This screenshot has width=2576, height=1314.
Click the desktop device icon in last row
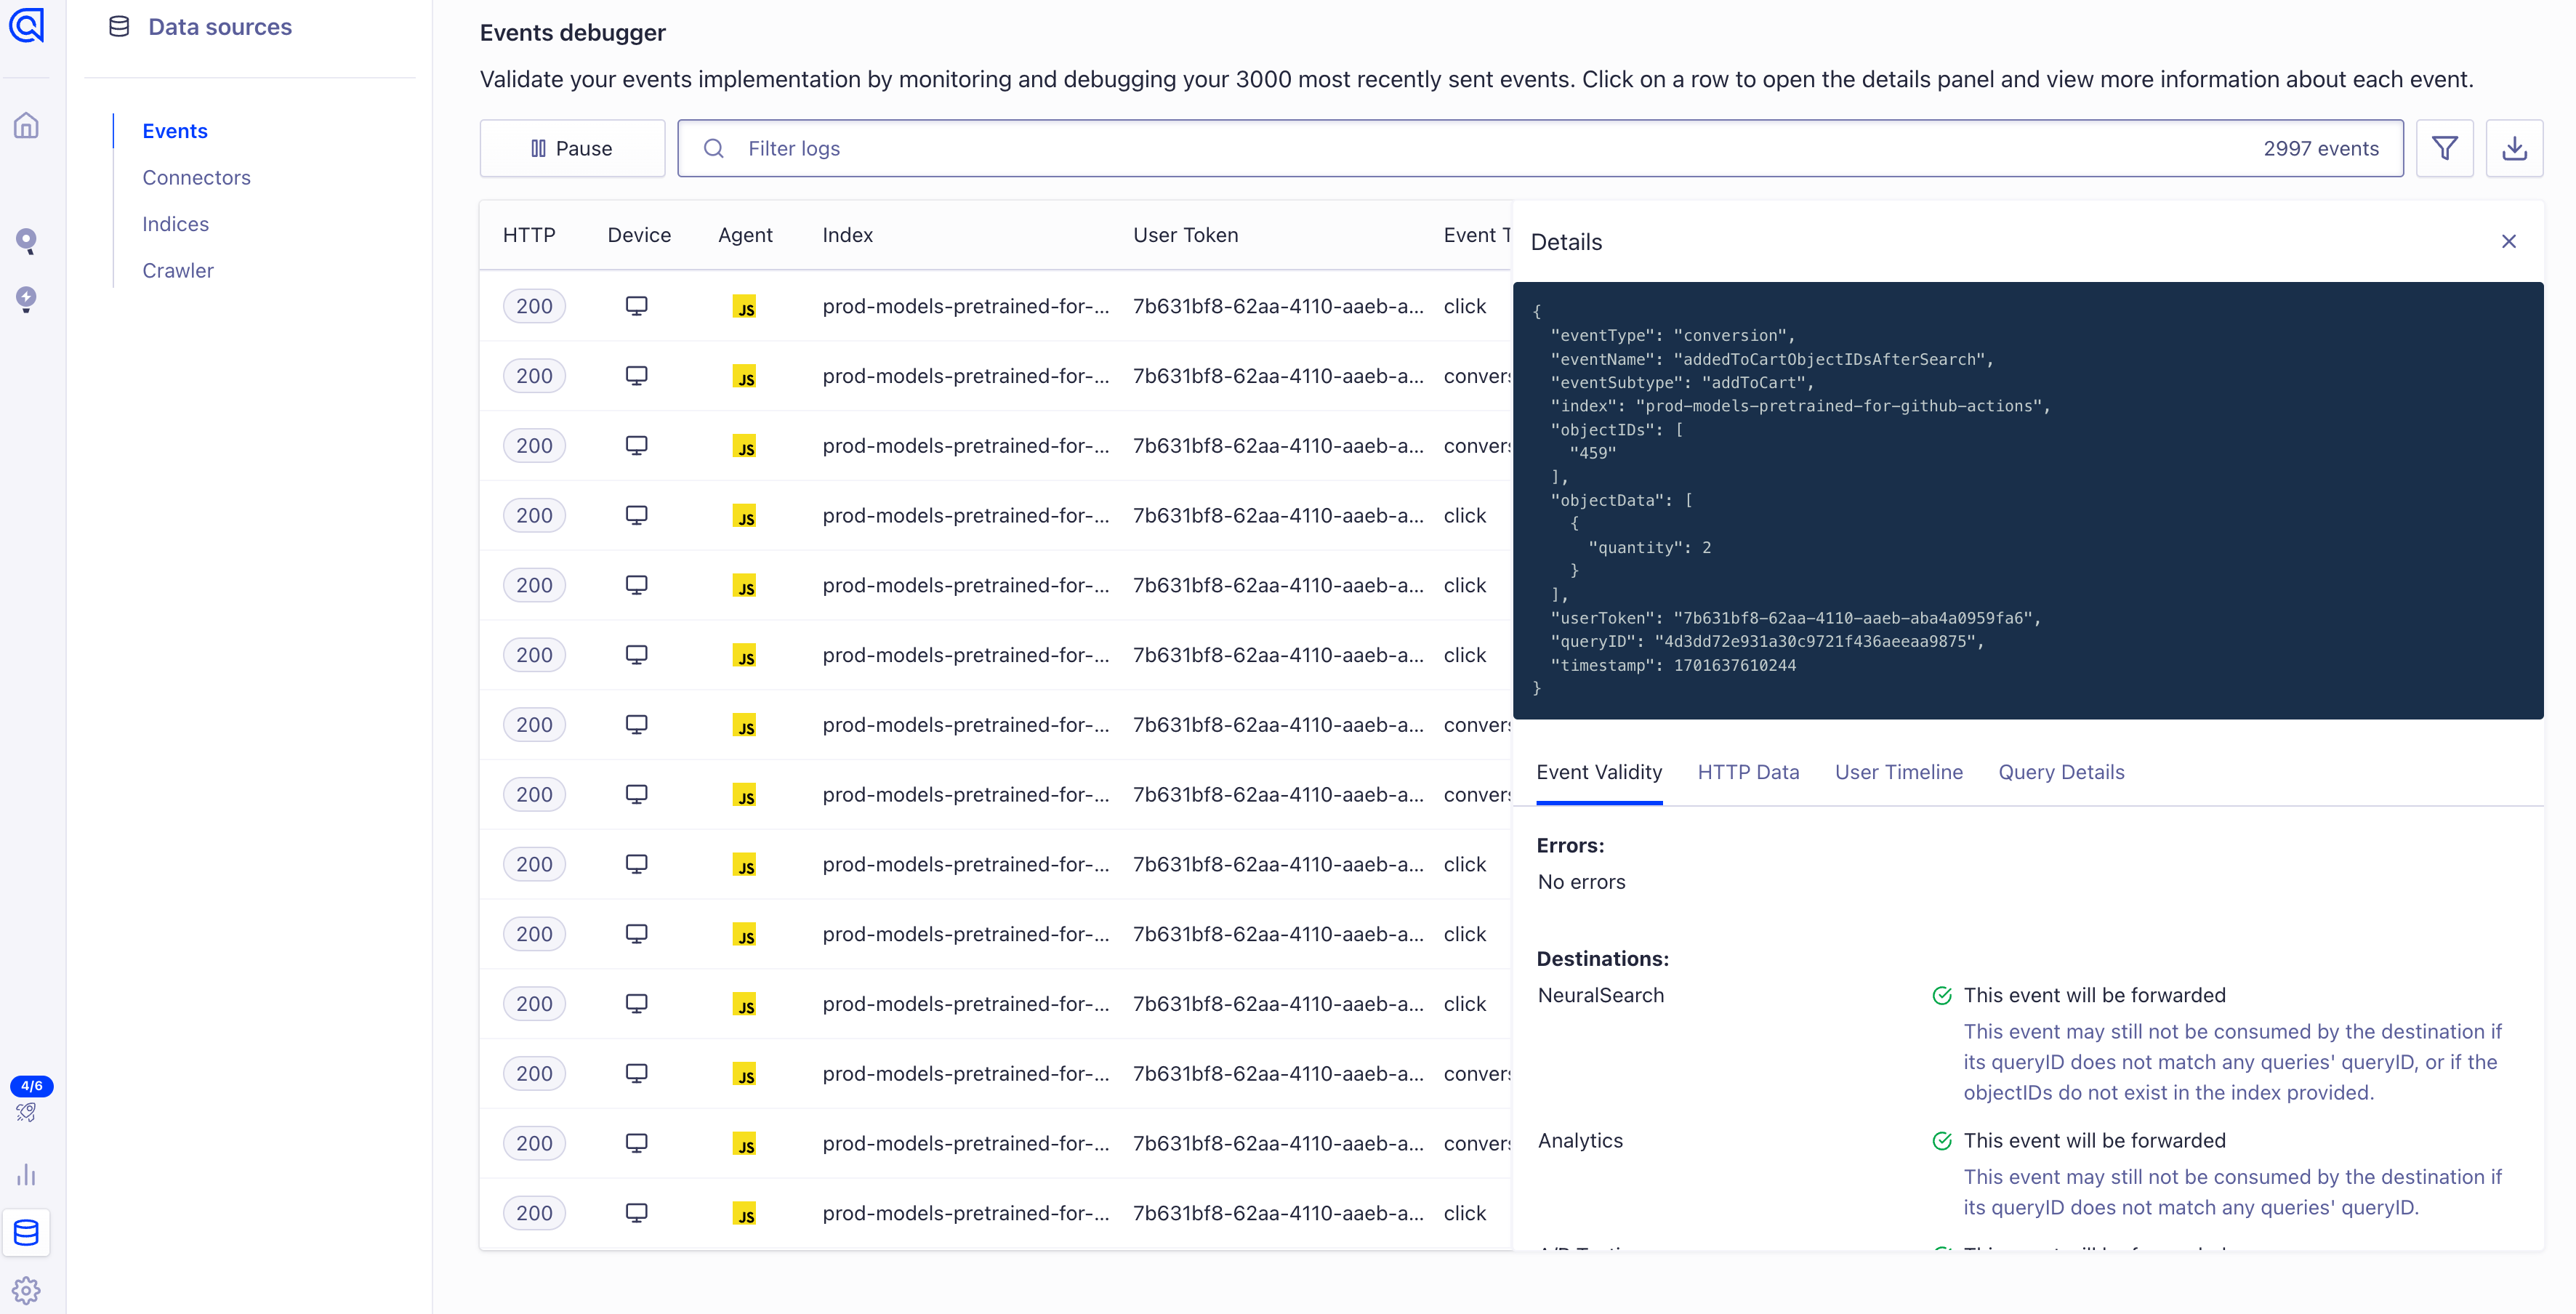point(636,1213)
